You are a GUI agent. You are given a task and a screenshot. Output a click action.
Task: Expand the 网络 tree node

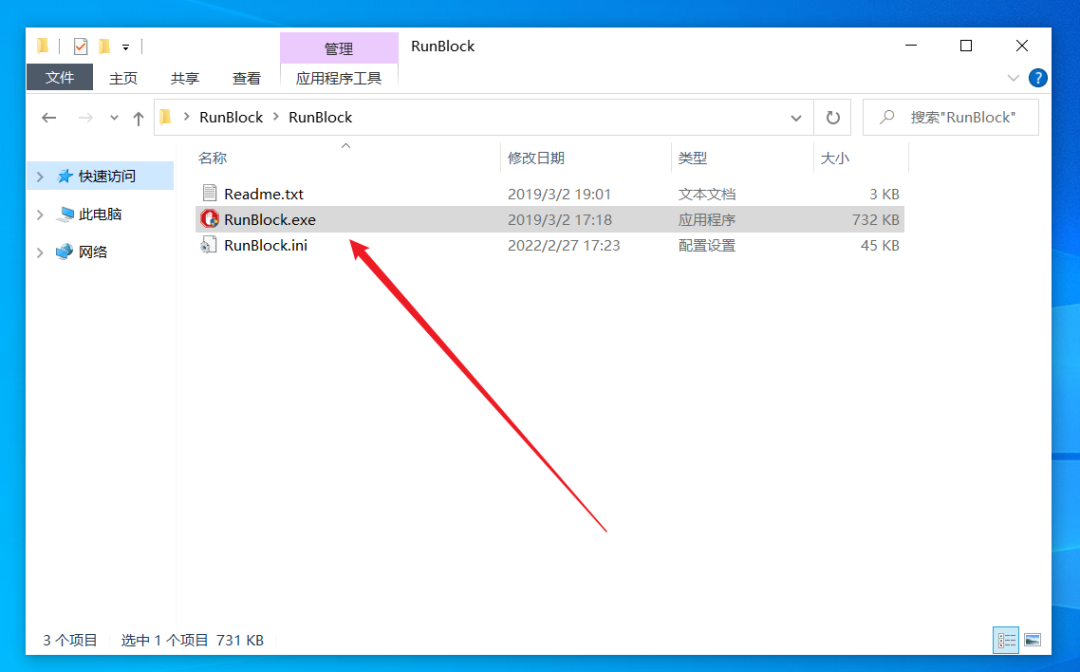(40, 252)
